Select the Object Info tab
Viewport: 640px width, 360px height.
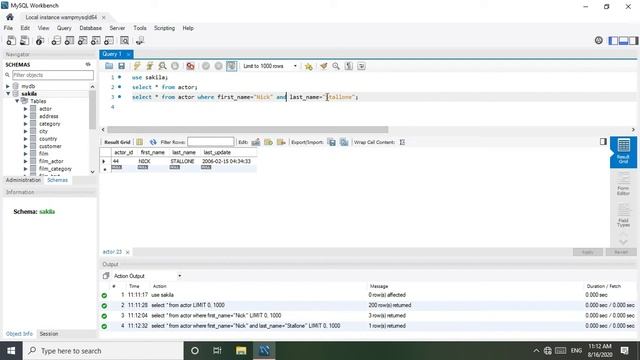click(x=19, y=333)
